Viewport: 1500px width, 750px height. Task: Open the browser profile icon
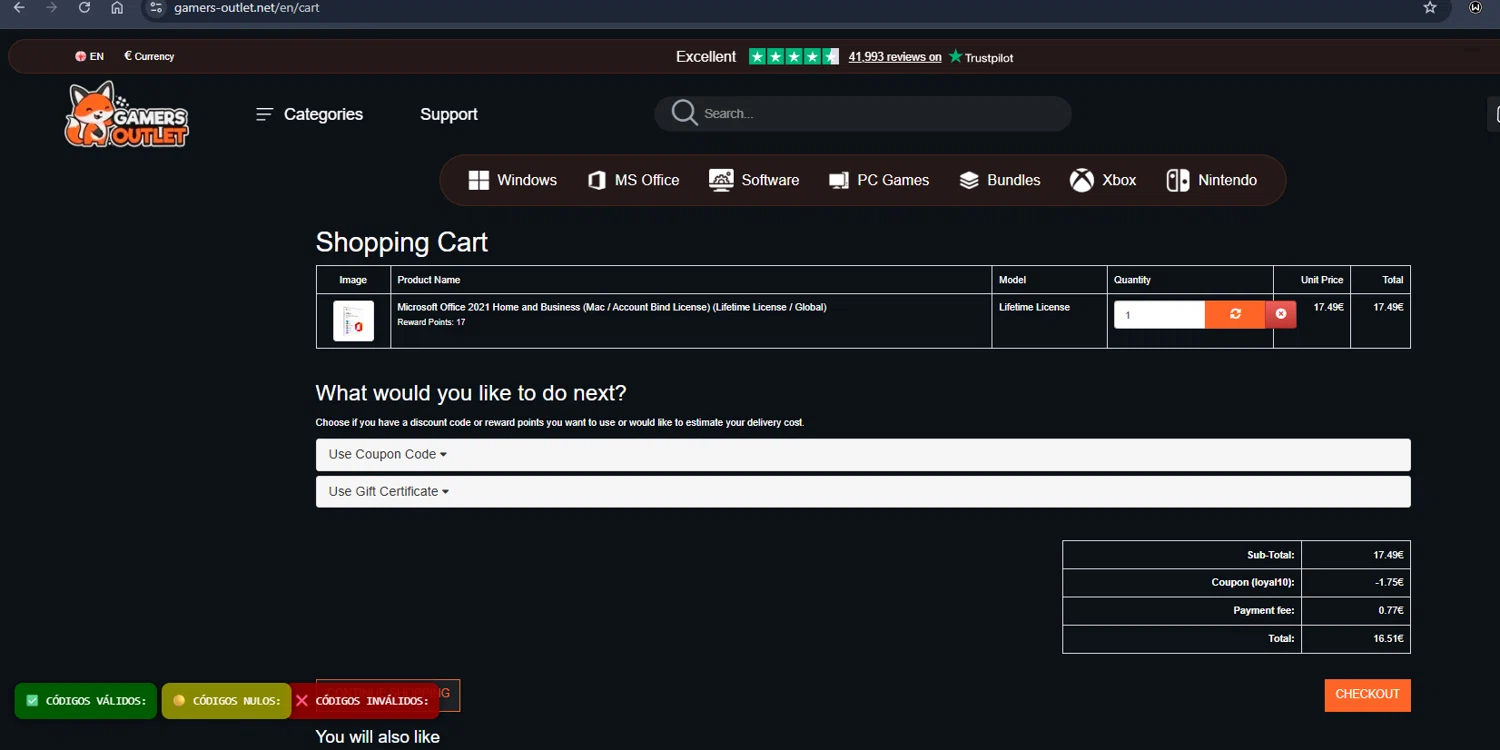tap(1475, 8)
